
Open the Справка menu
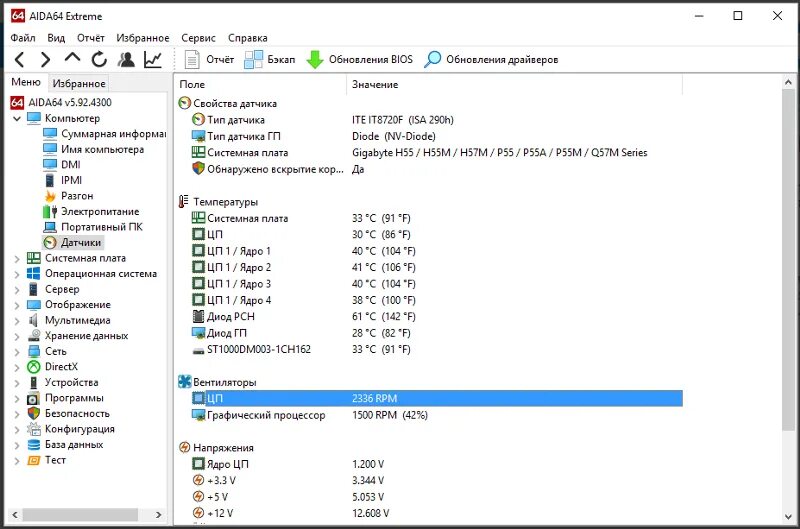click(x=247, y=38)
